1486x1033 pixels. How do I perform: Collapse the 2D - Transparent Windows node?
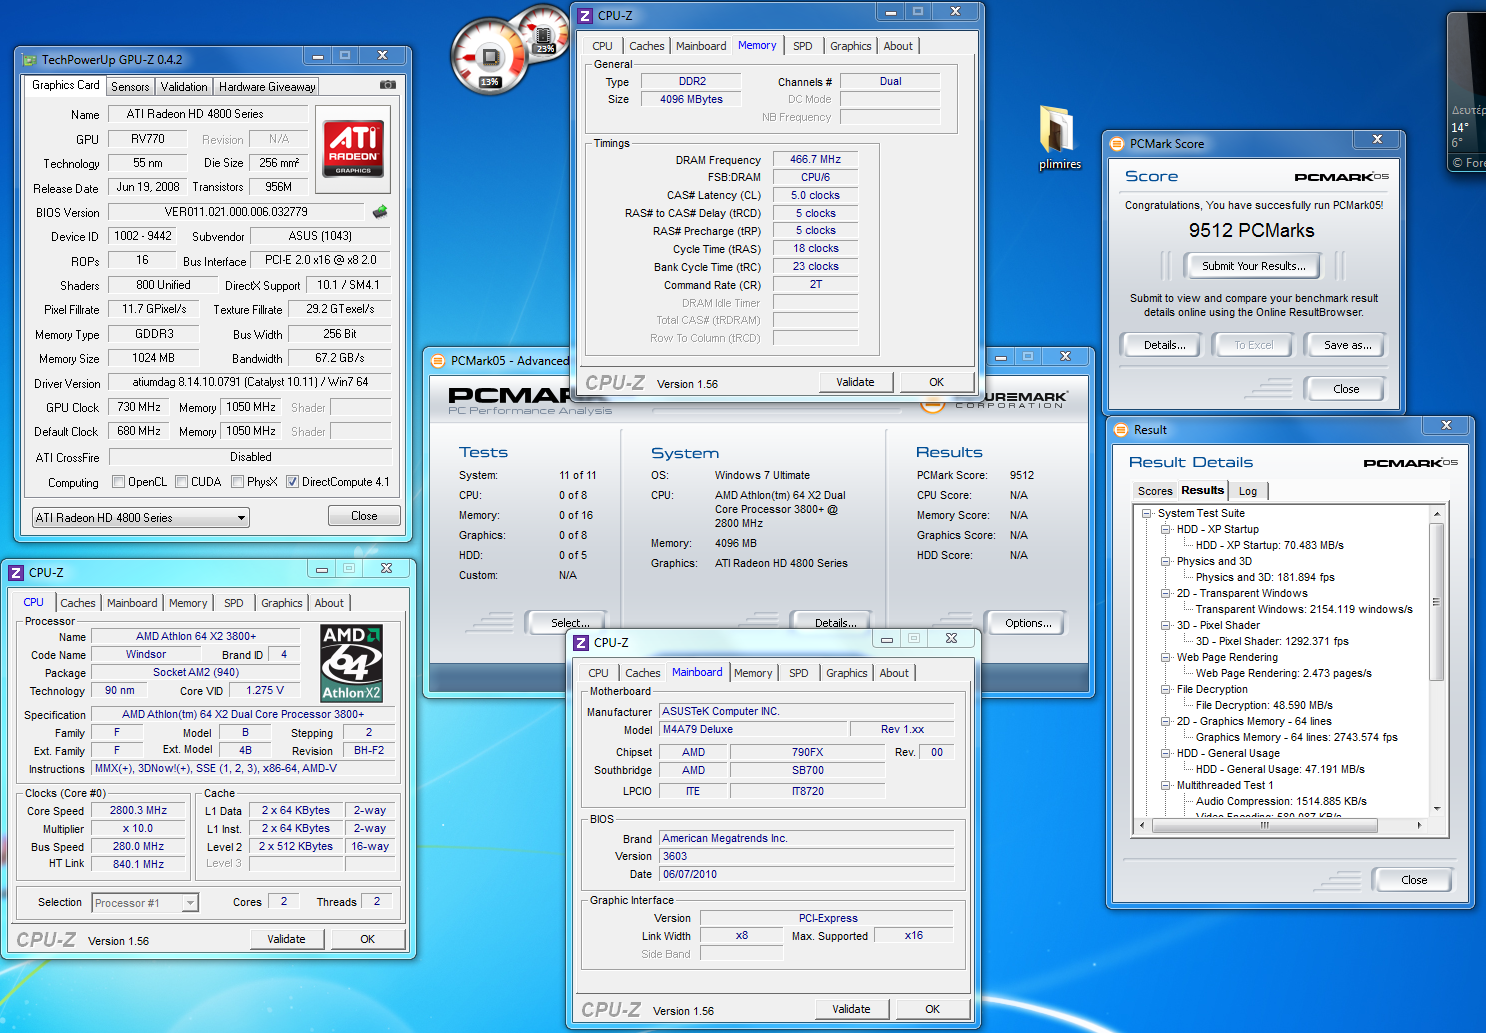point(1166,593)
